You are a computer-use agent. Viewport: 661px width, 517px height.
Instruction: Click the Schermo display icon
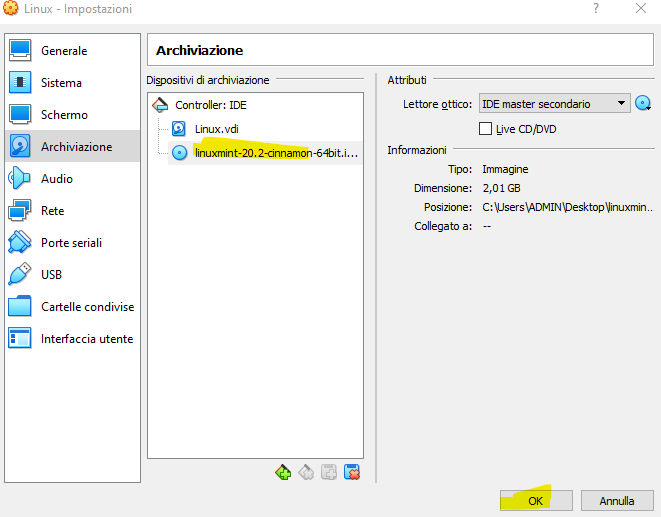(x=20, y=114)
